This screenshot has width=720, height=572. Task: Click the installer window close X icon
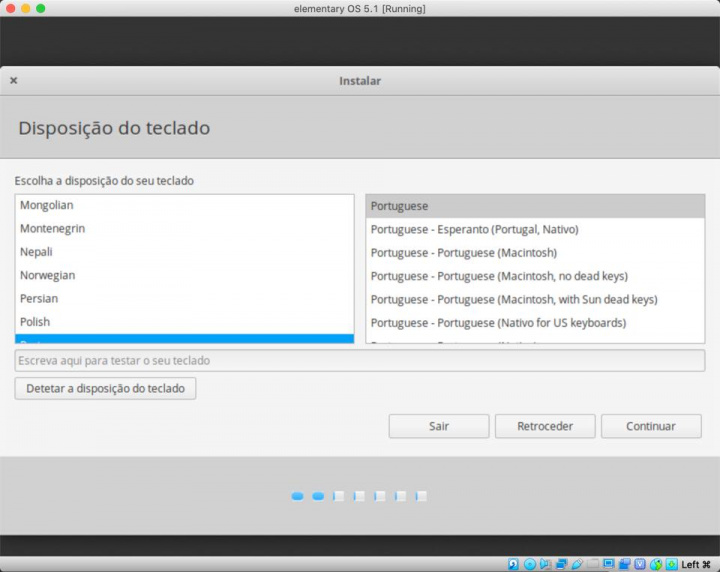14,81
